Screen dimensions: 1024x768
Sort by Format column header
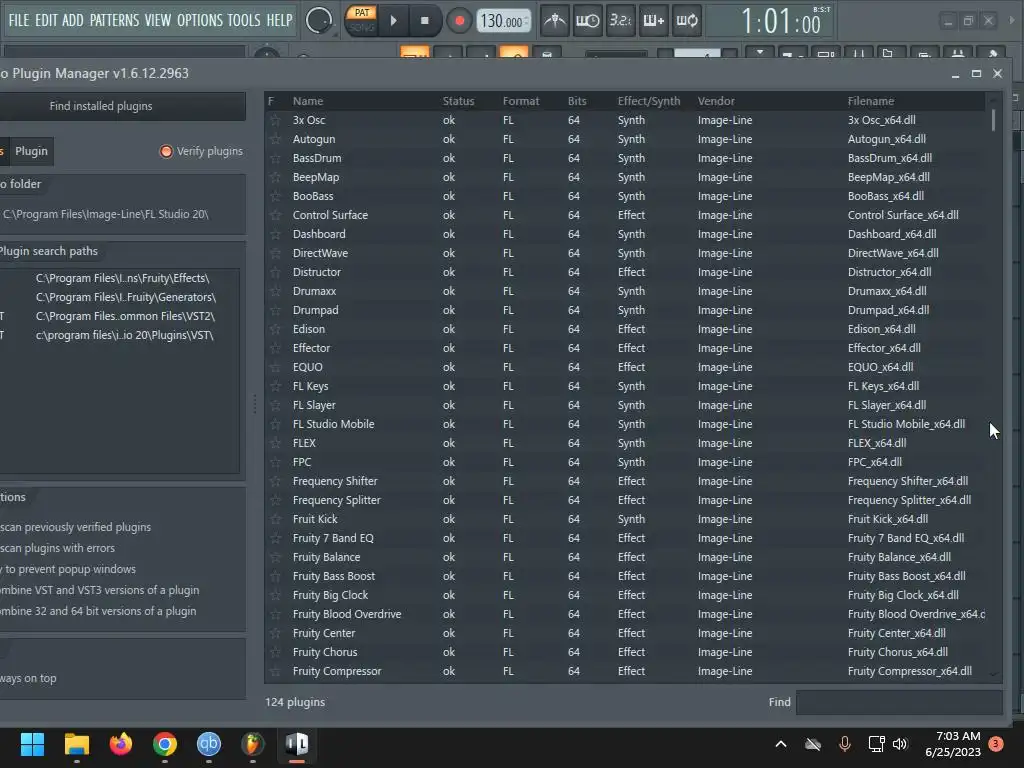coord(520,101)
